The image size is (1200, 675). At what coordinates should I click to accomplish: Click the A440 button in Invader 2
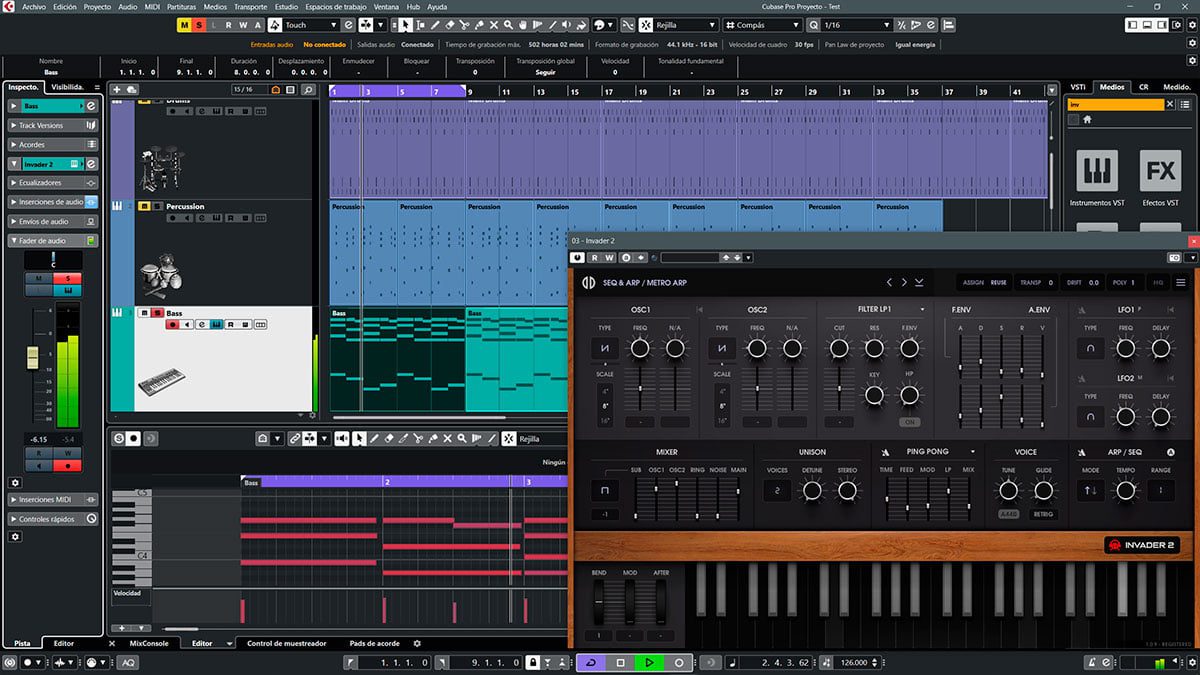(x=1008, y=514)
